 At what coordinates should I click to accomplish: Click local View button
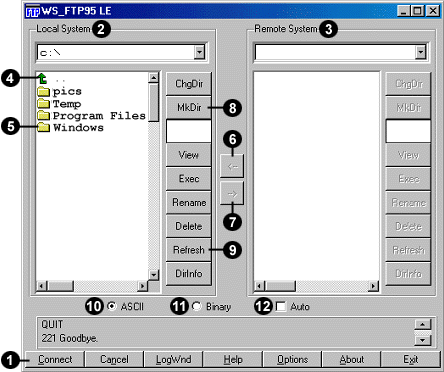[x=189, y=155]
